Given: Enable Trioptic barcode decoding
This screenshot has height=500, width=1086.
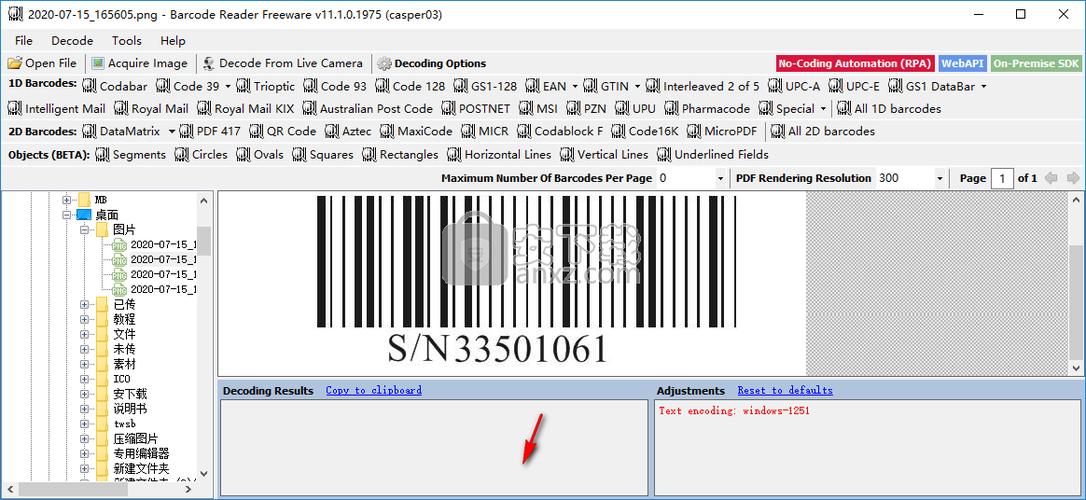Looking at the screenshot, I should pyautogui.click(x=266, y=87).
